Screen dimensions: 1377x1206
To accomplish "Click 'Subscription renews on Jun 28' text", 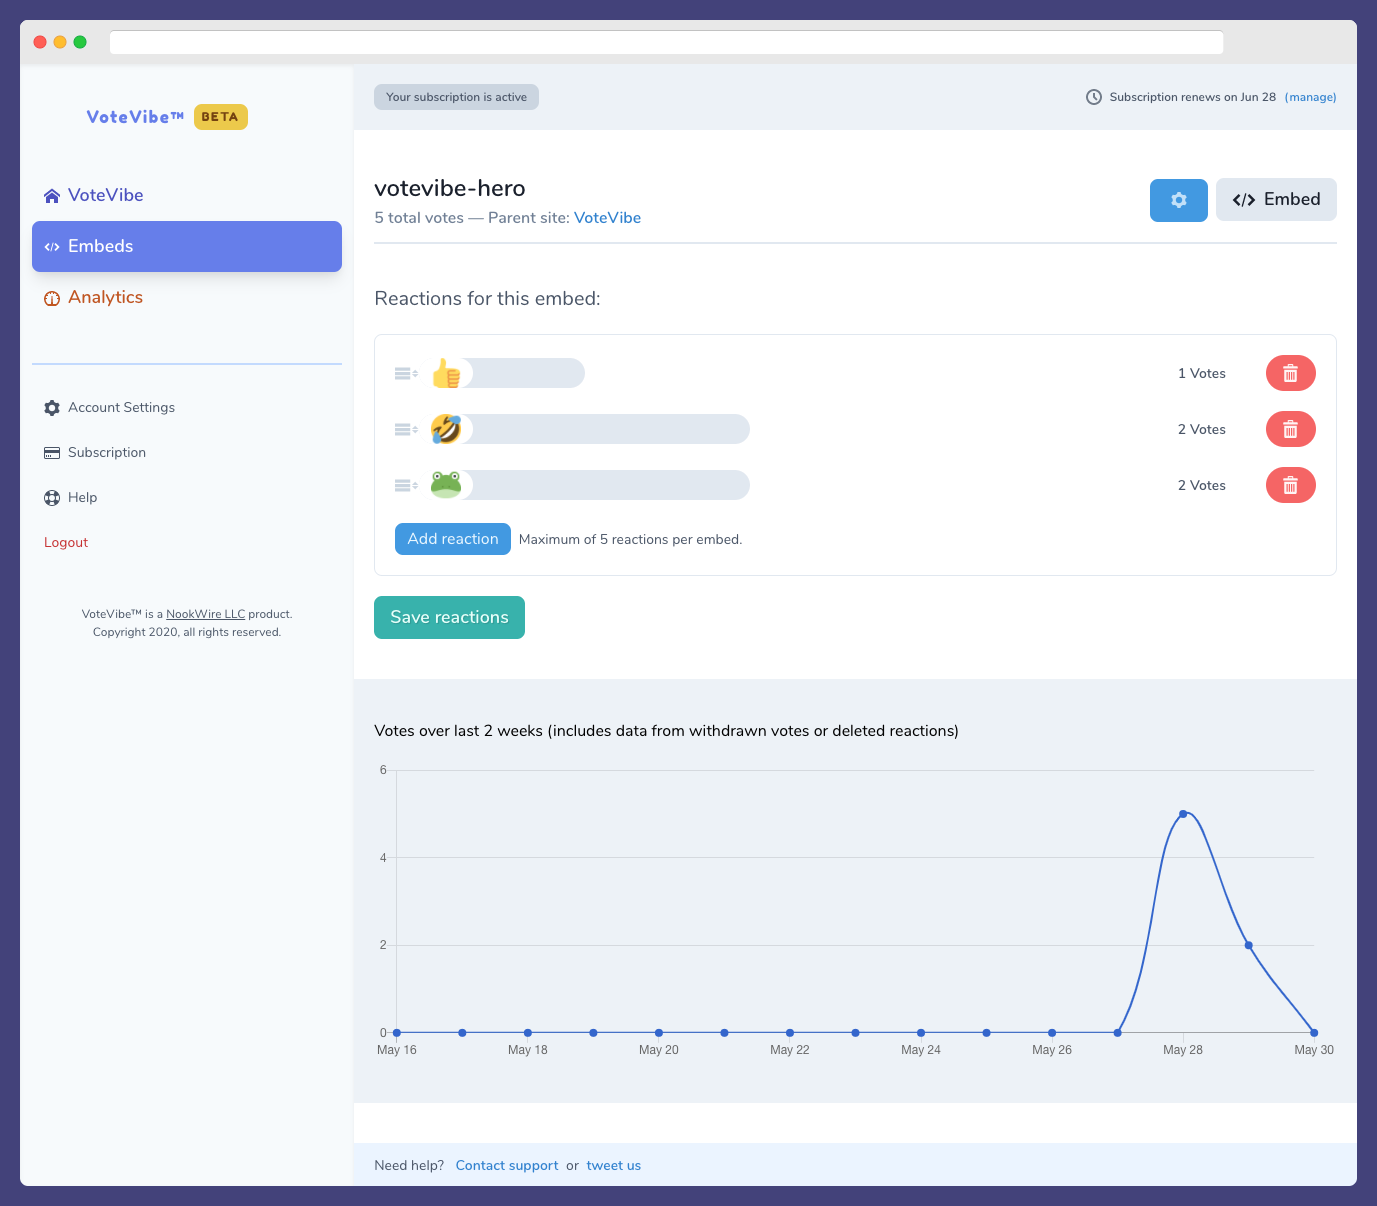I will (x=1192, y=97).
